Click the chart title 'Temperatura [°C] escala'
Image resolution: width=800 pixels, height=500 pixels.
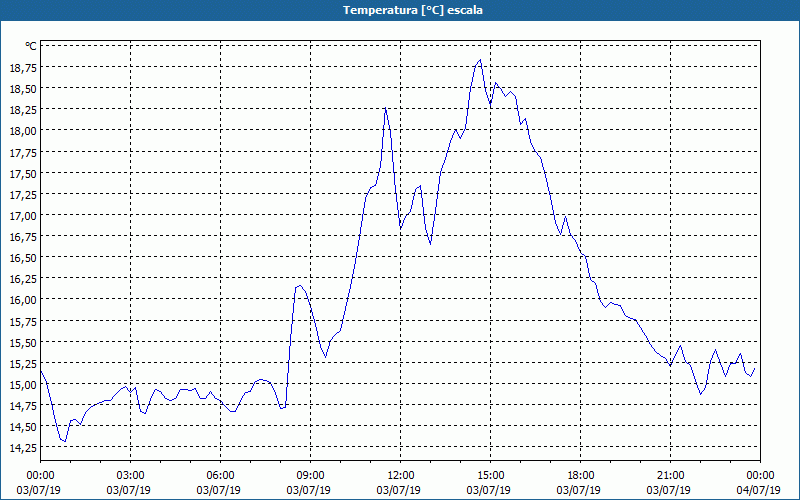point(413,10)
